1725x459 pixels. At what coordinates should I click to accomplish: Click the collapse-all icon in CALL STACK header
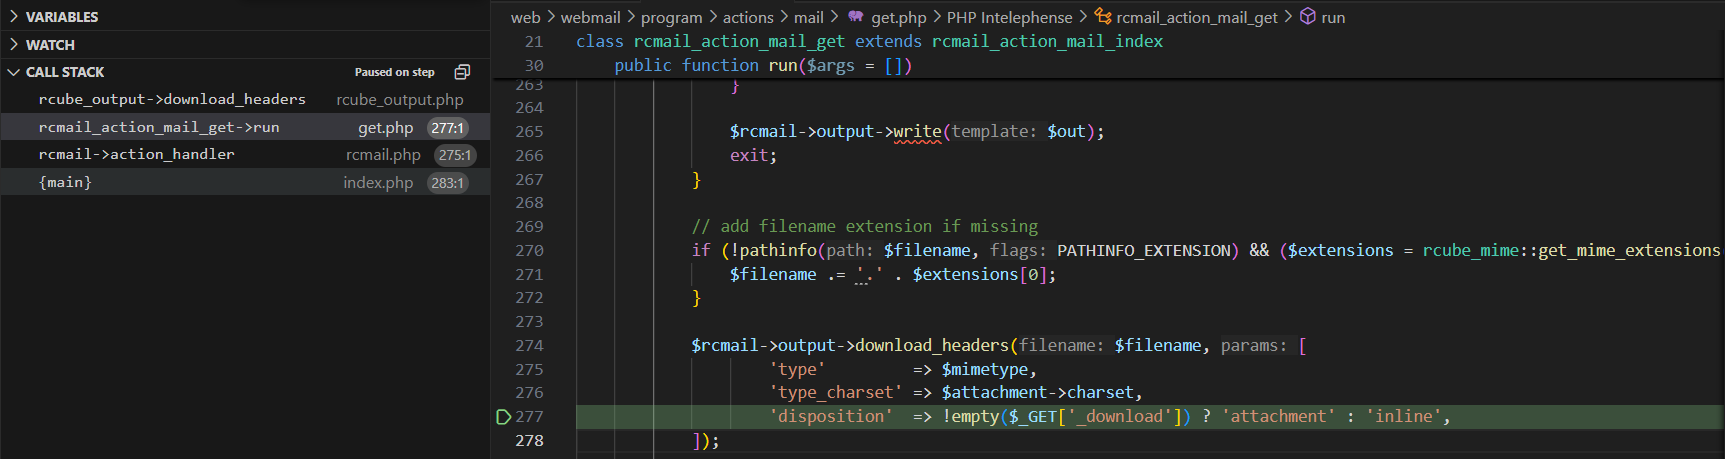coord(462,72)
